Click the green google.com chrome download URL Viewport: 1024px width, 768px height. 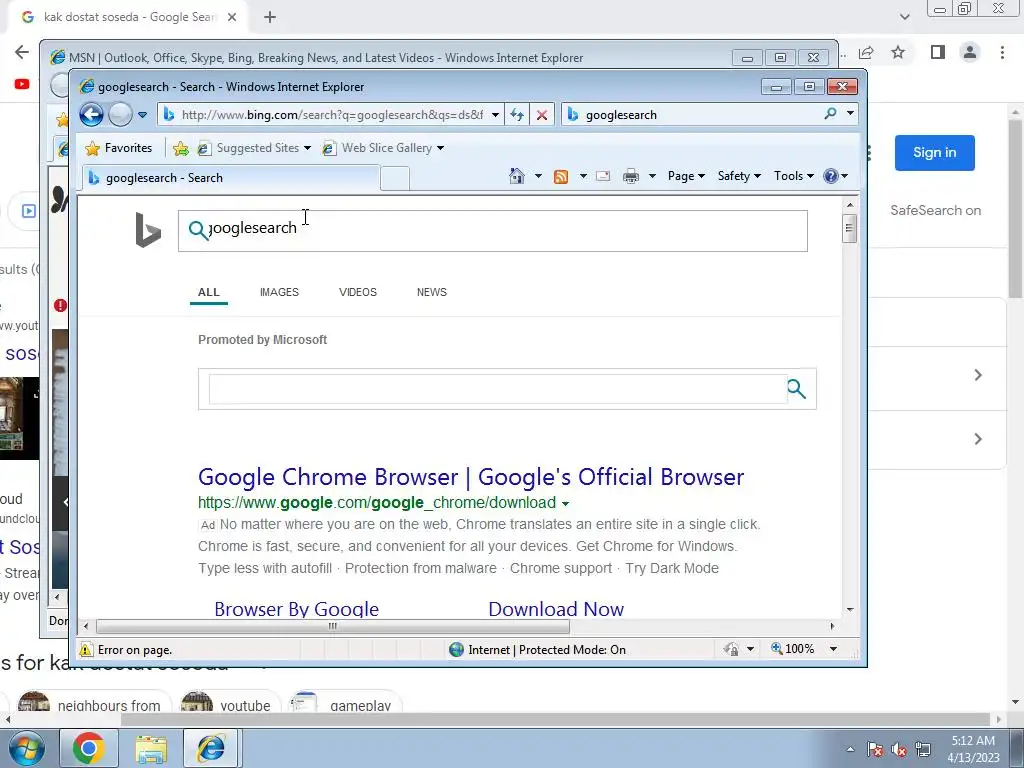coord(377,502)
